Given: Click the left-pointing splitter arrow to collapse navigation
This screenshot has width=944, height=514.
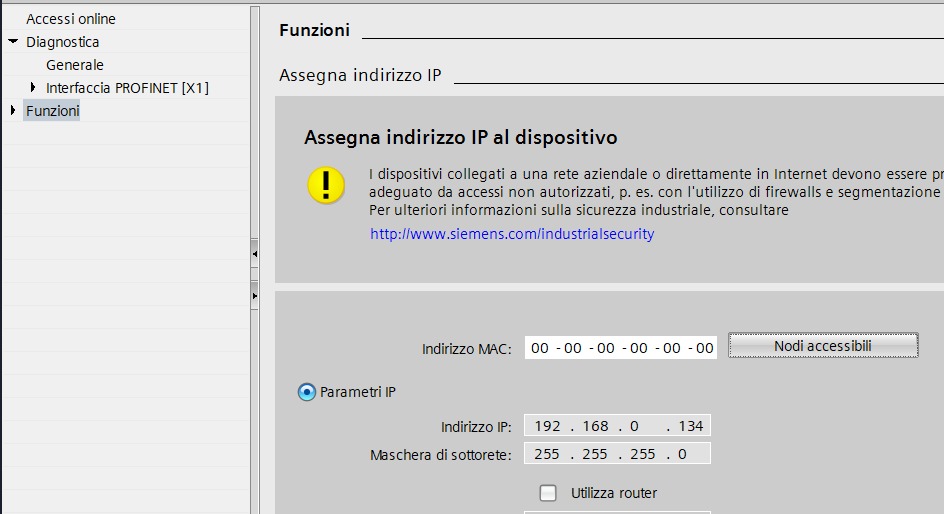Looking at the screenshot, I should (255, 255).
